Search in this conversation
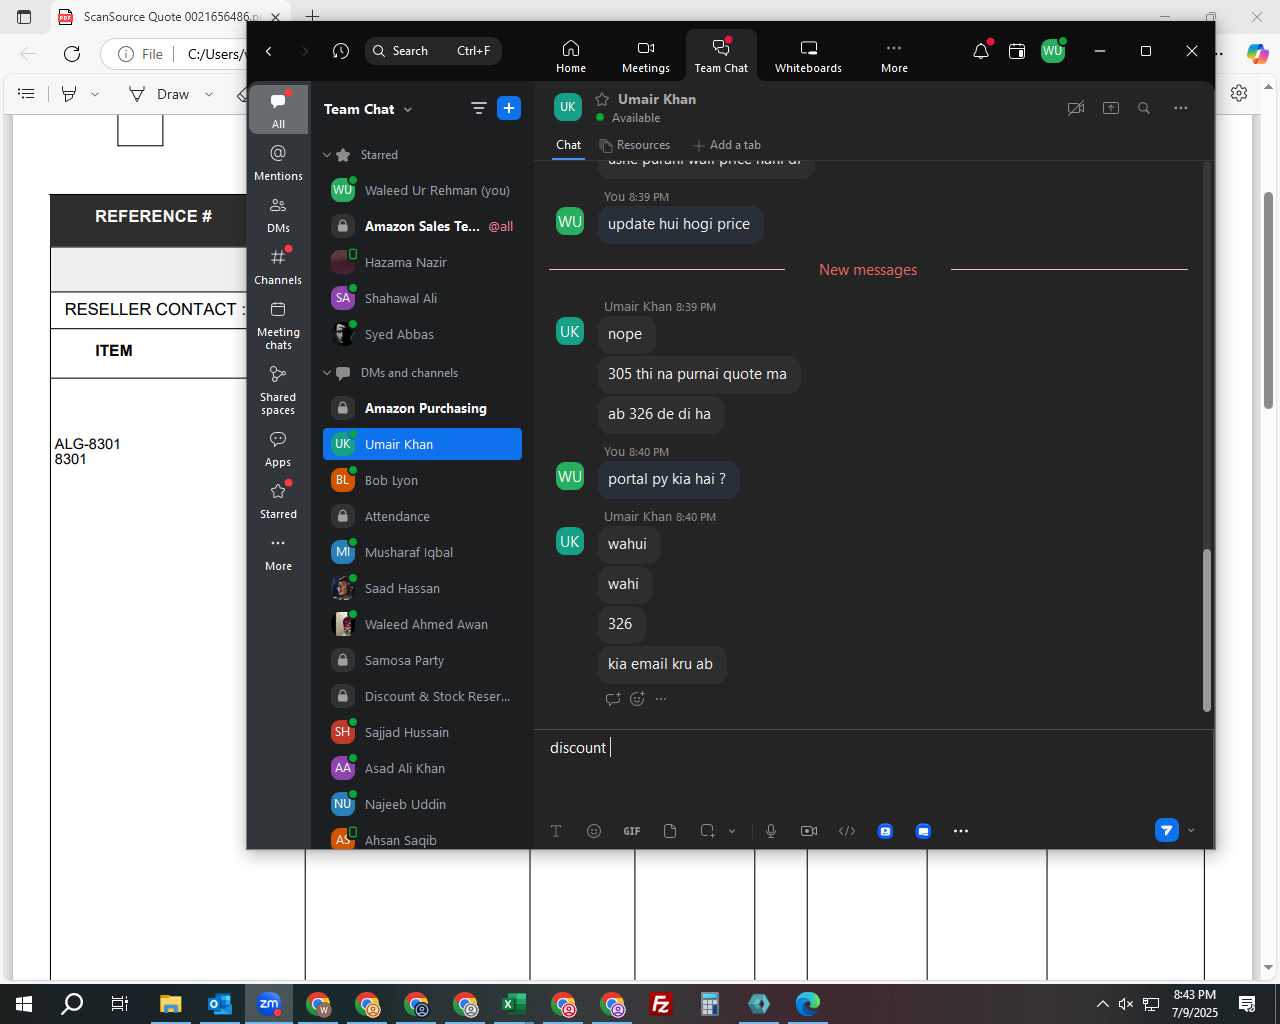This screenshot has height=1024, width=1280. pyautogui.click(x=1144, y=108)
